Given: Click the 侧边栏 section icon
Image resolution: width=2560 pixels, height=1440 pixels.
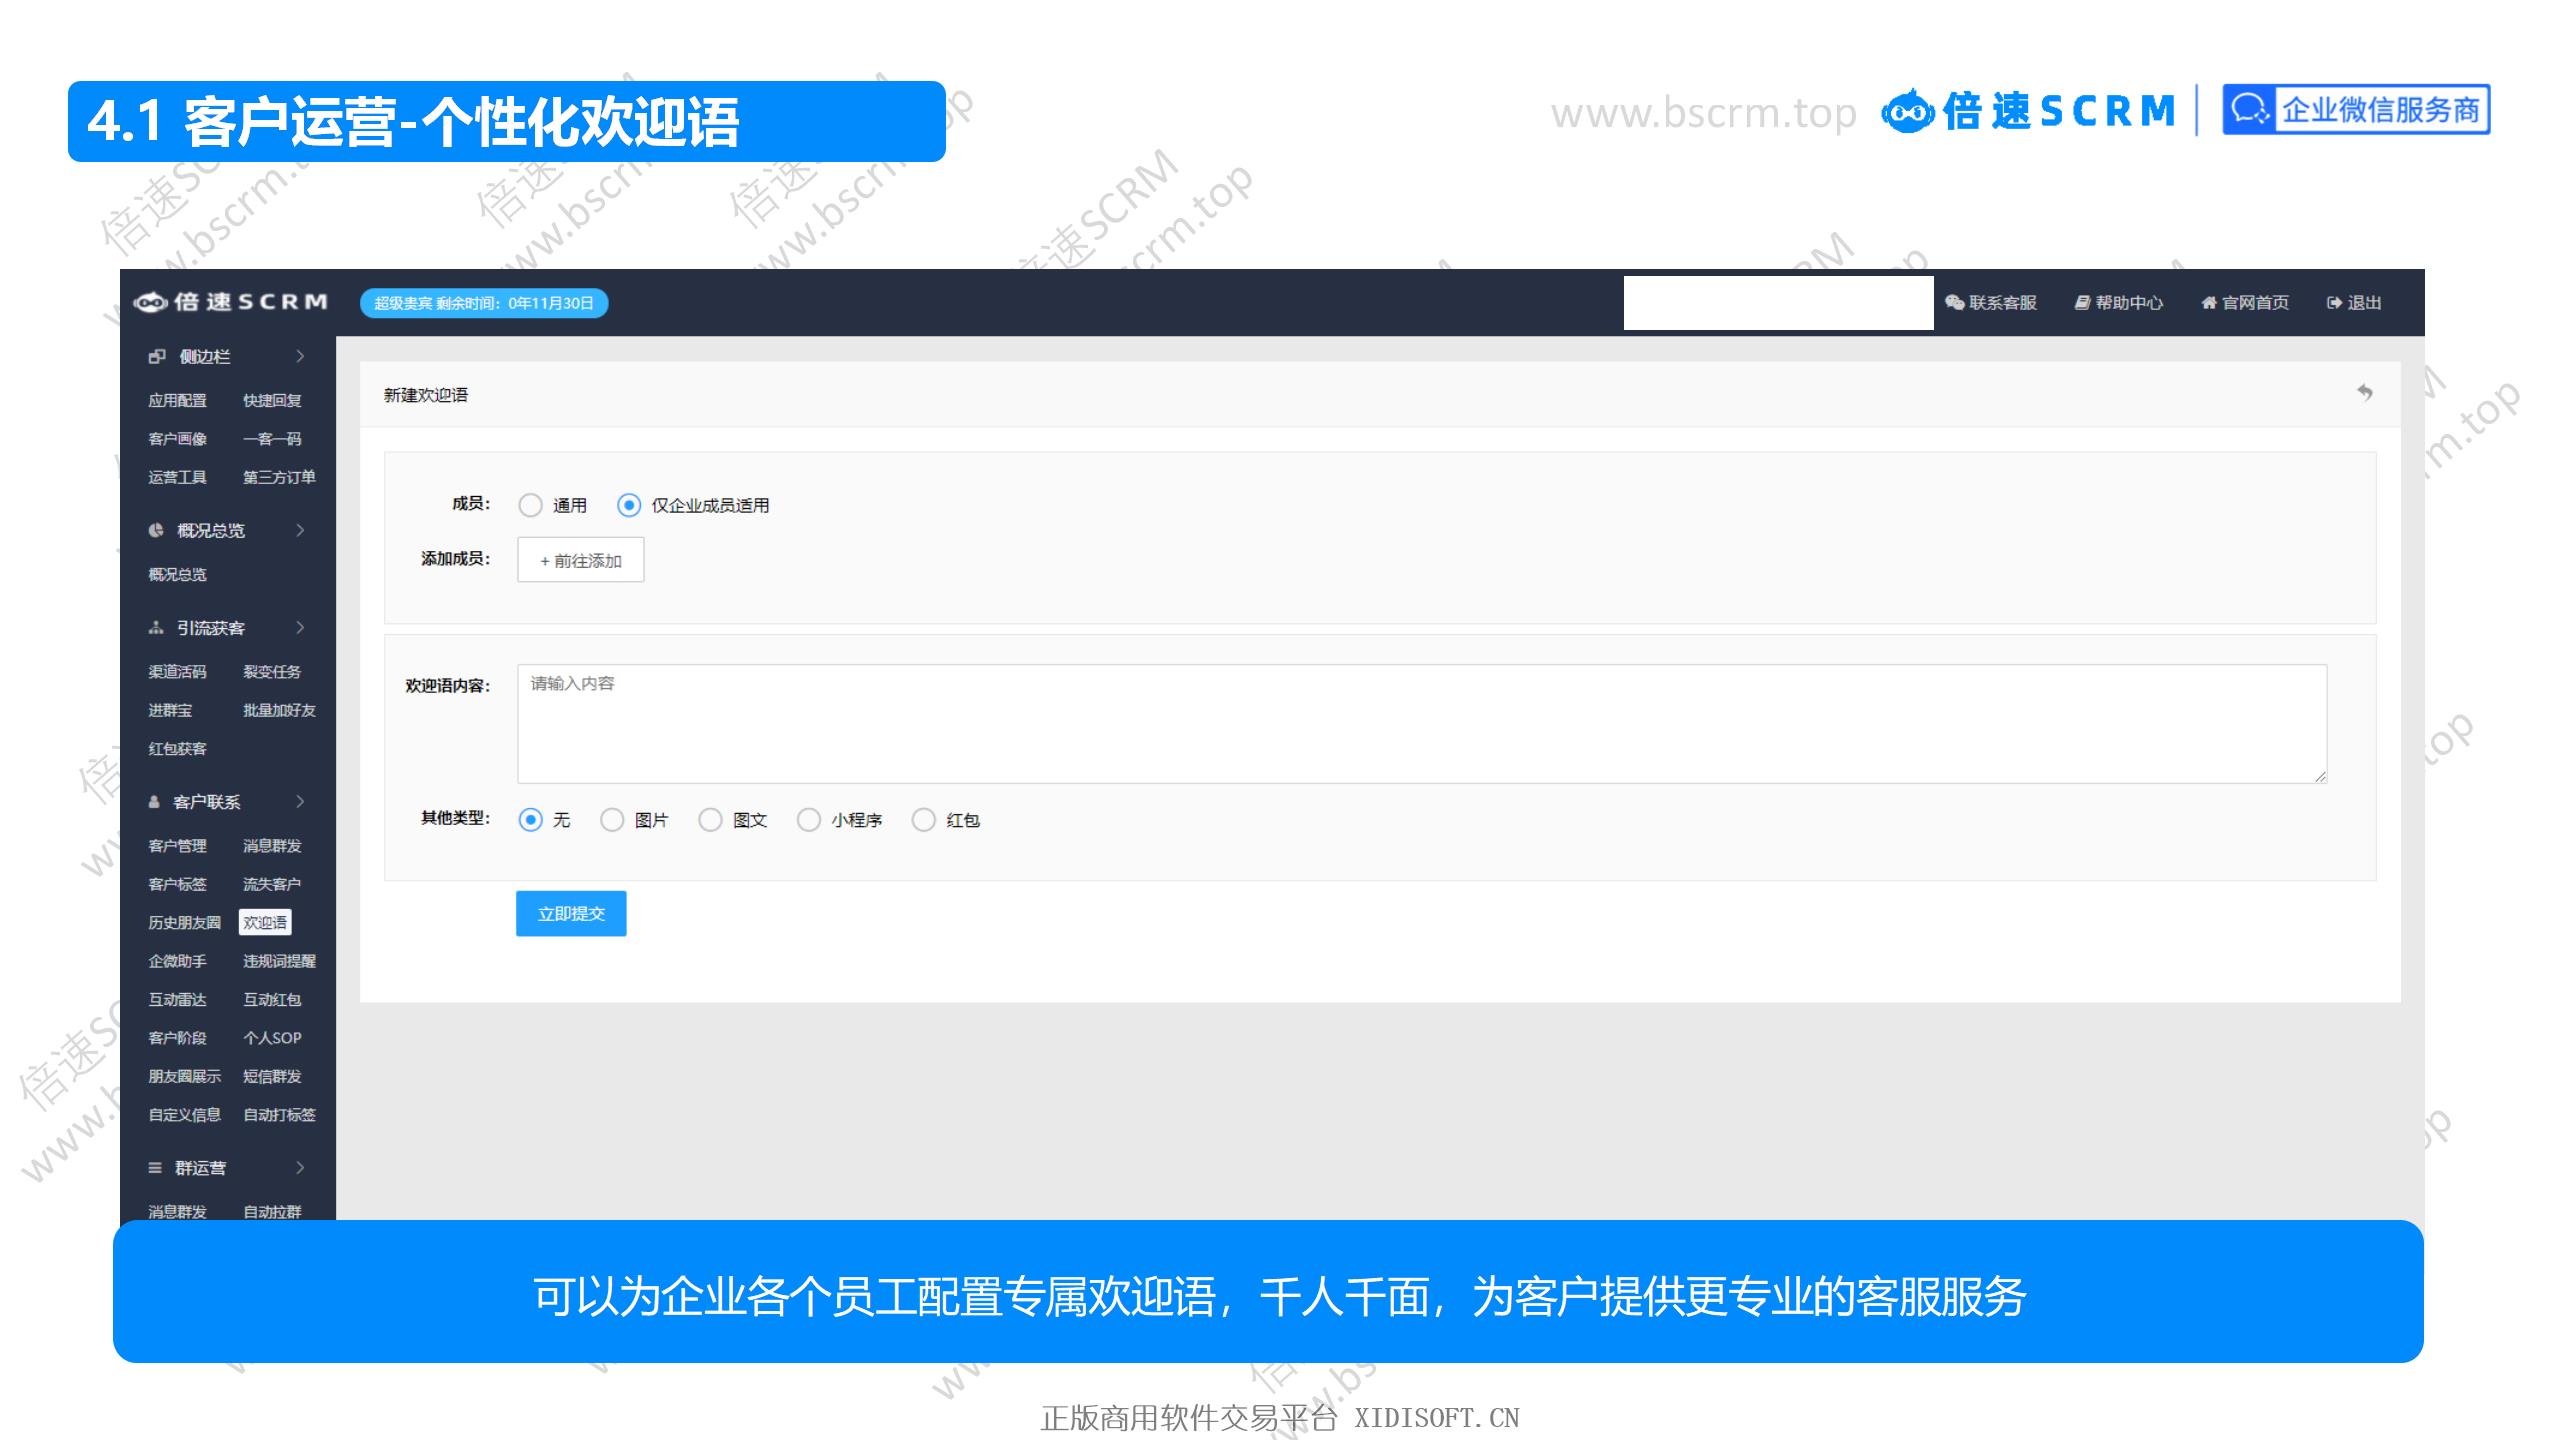Looking at the screenshot, I should (156, 356).
